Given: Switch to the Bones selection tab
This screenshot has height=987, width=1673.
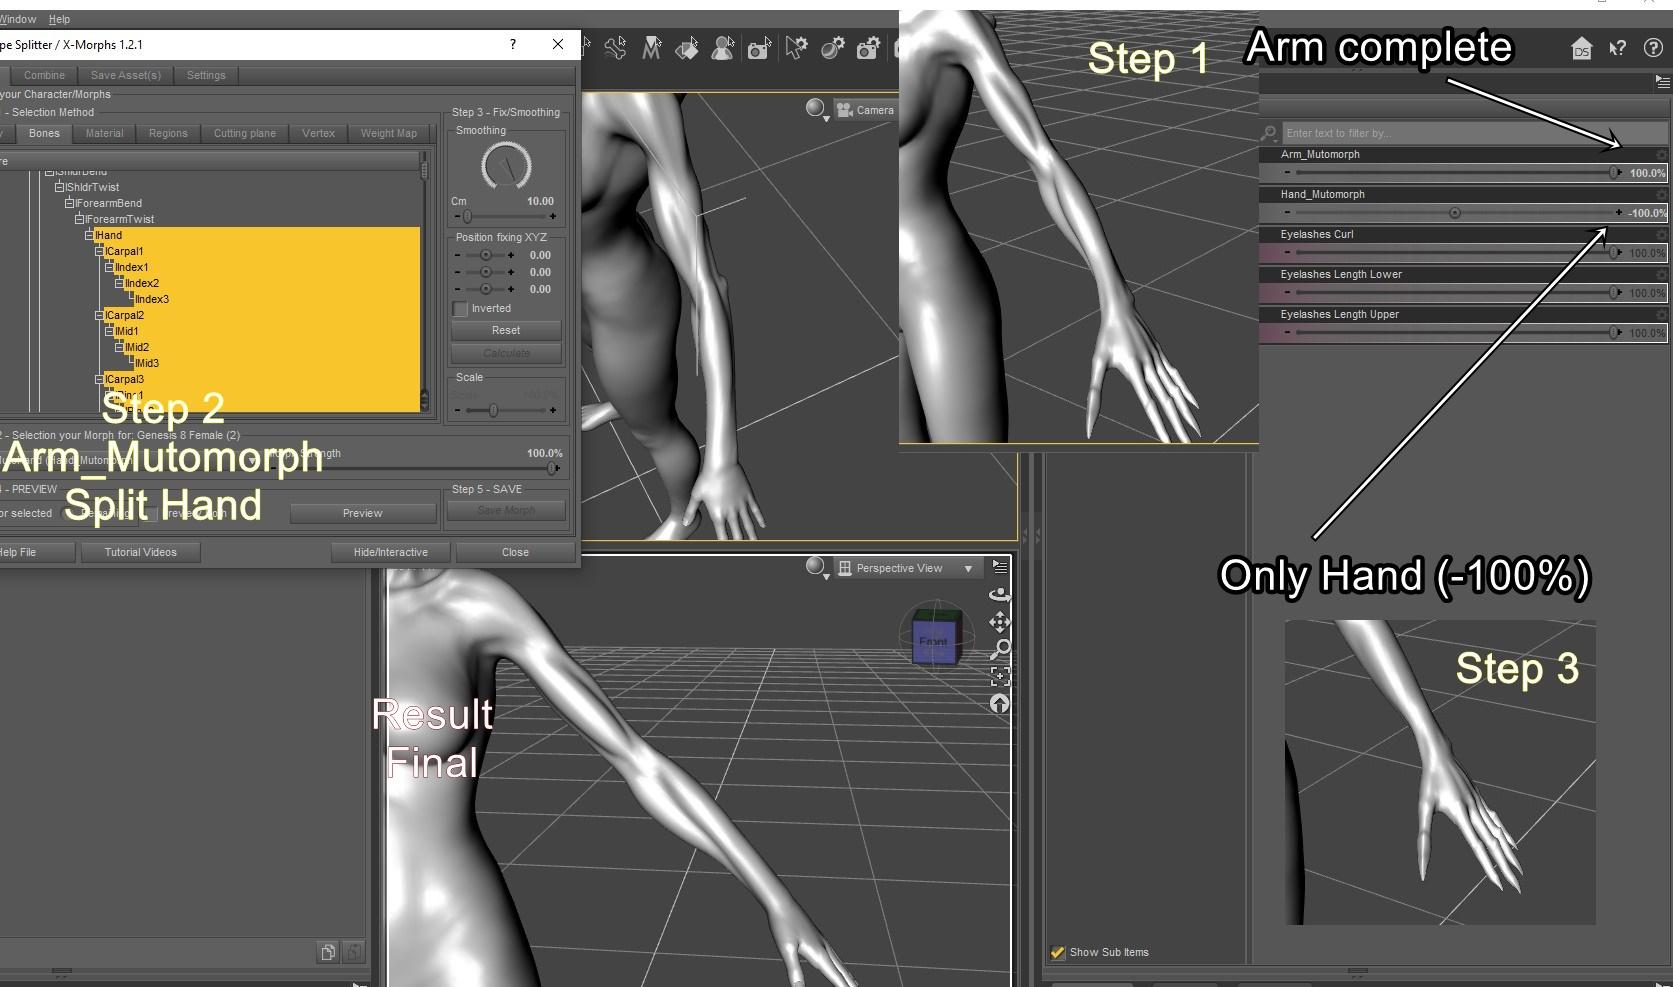Looking at the screenshot, I should point(44,133).
